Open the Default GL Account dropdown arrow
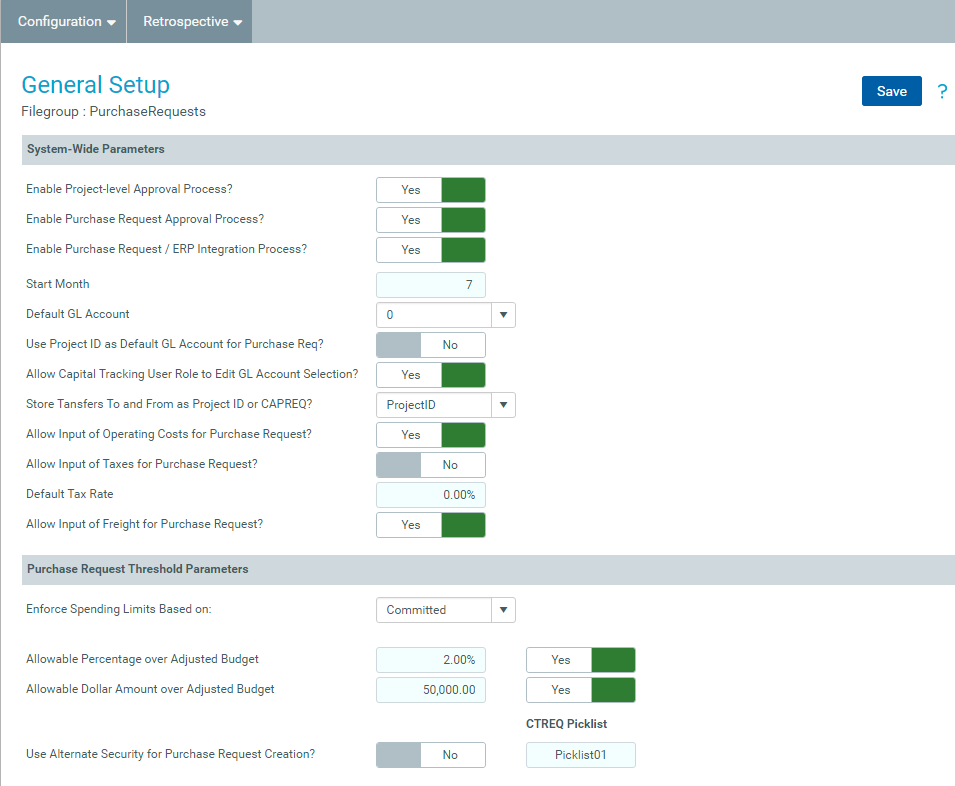 pyautogui.click(x=503, y=315)
